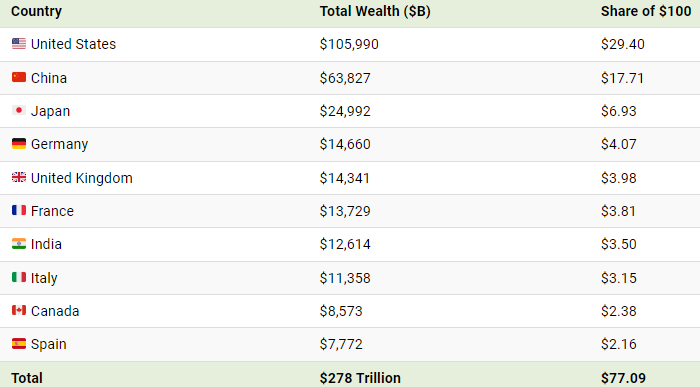This screenshot has width=700, height=387.
Task: Click the Spain flag icon
Action: pyautogui.click(x=19, y=344)
